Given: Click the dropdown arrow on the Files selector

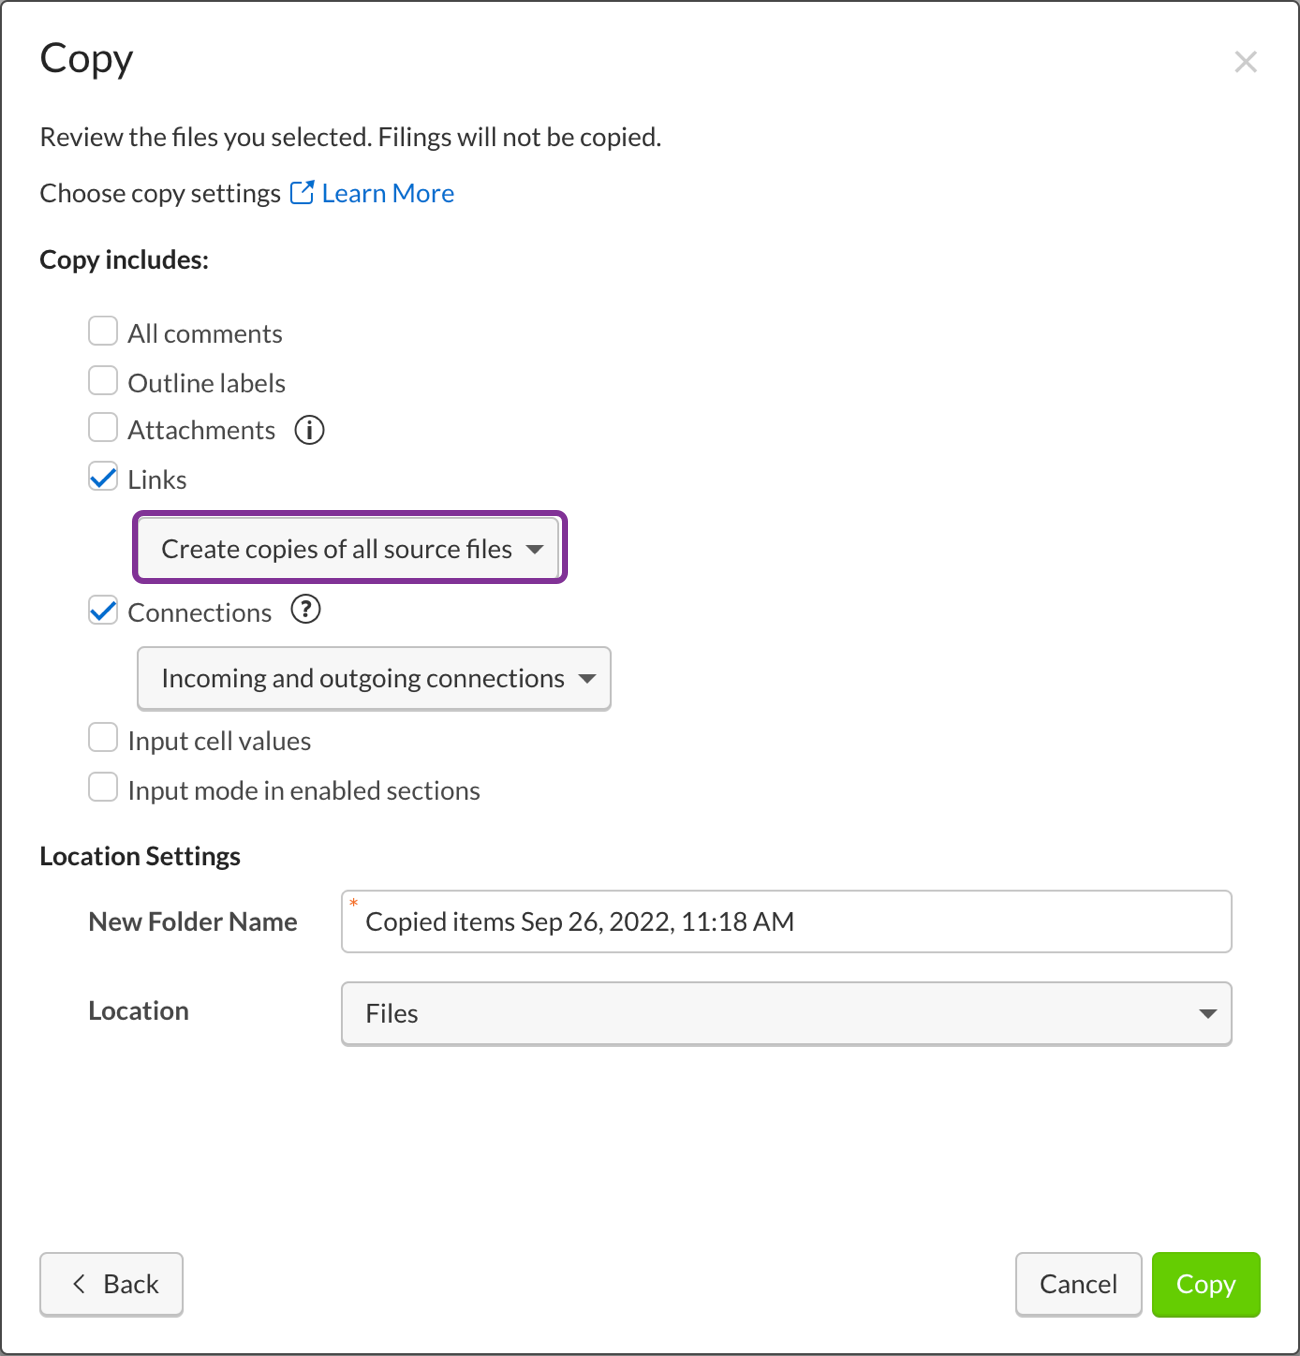Looking at the screenshot, I should [x=1206, y=1014].
